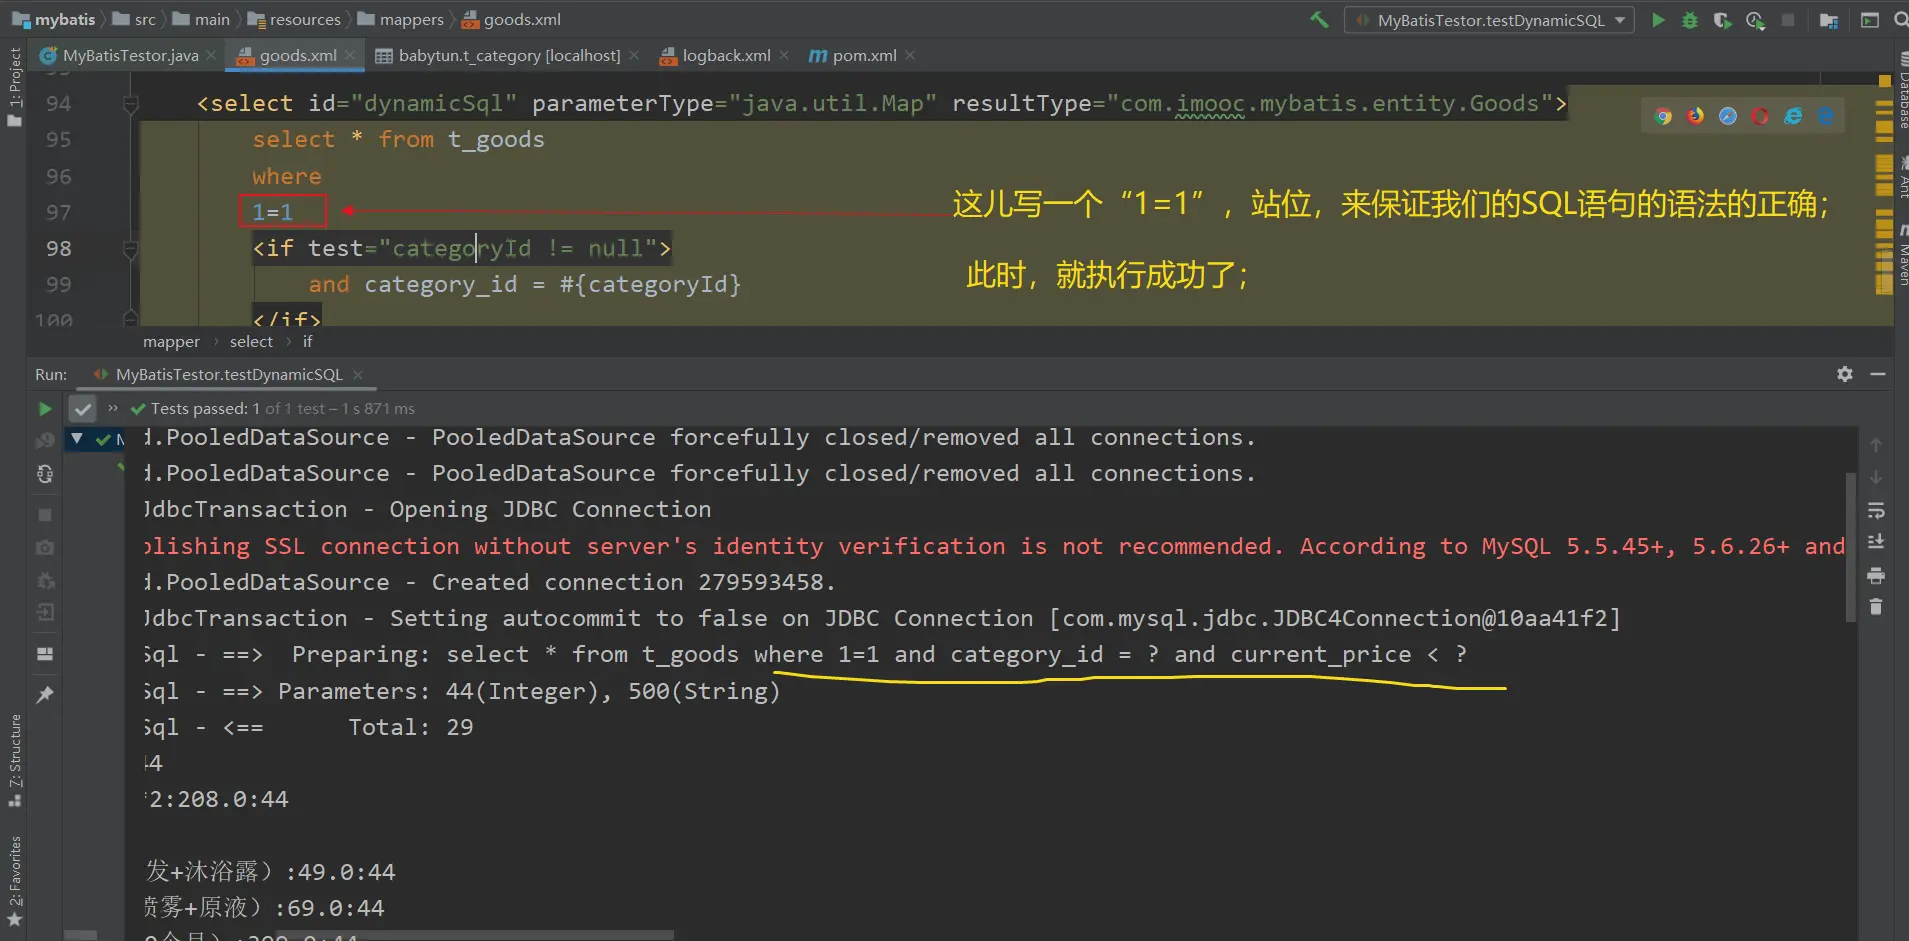Collapse the test results tree node
This screenshot has width=1909, height=941.
click(77, 438)
